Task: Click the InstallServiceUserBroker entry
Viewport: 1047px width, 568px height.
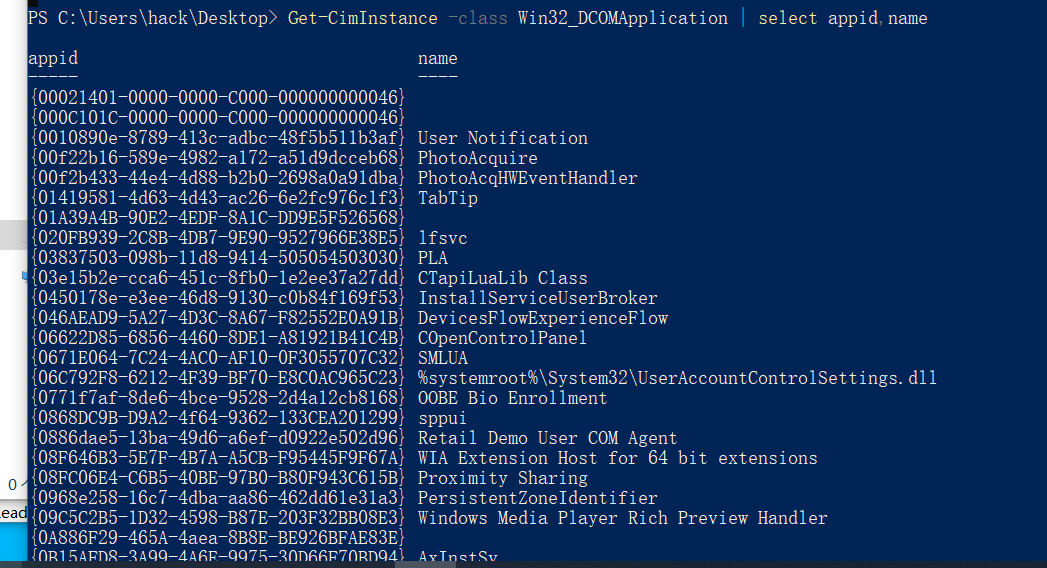Action: click(x=537, y=298)
